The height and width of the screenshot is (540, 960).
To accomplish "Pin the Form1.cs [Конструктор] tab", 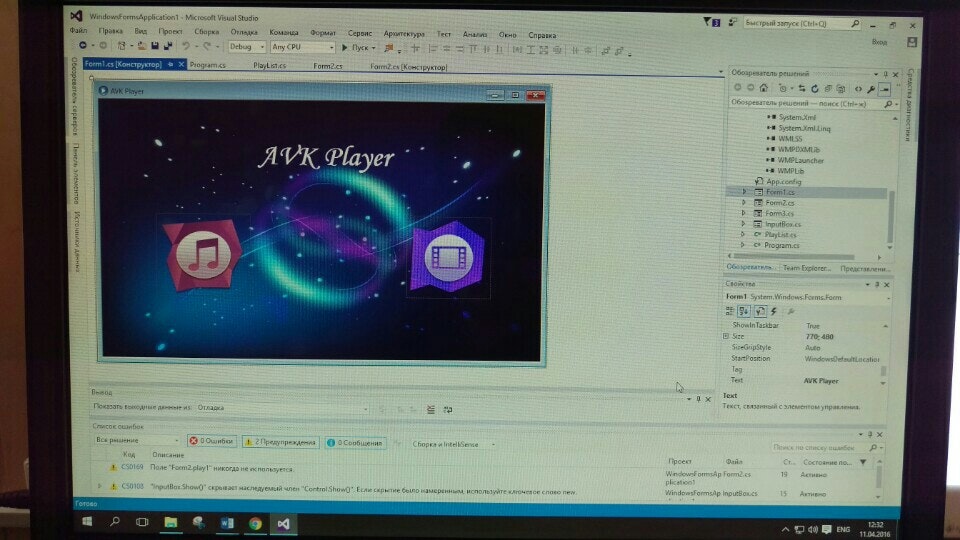I will coord(171,64).
